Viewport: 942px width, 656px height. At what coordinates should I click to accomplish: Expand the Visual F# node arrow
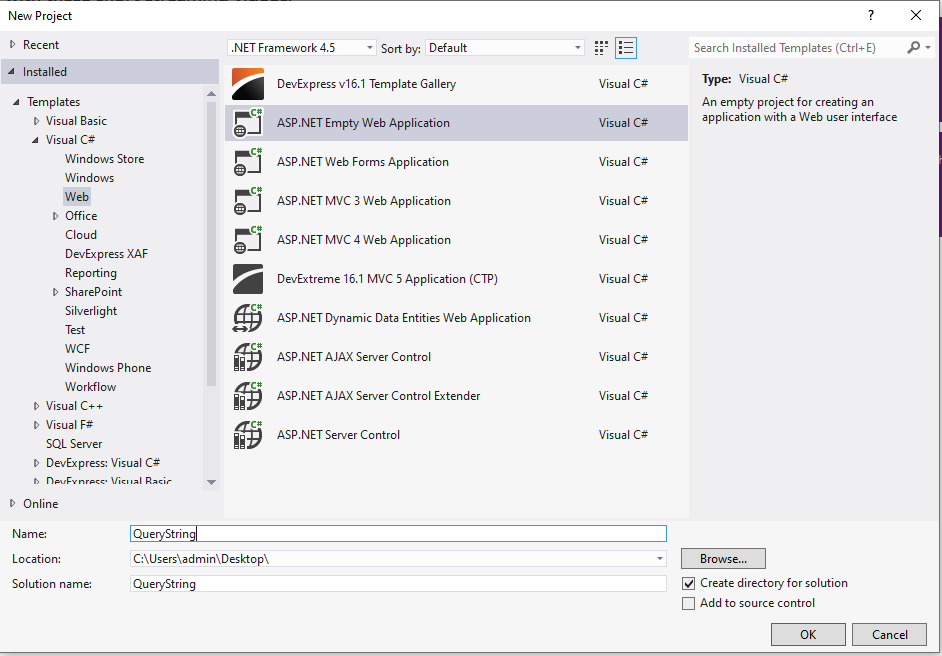tap(36, 425)
